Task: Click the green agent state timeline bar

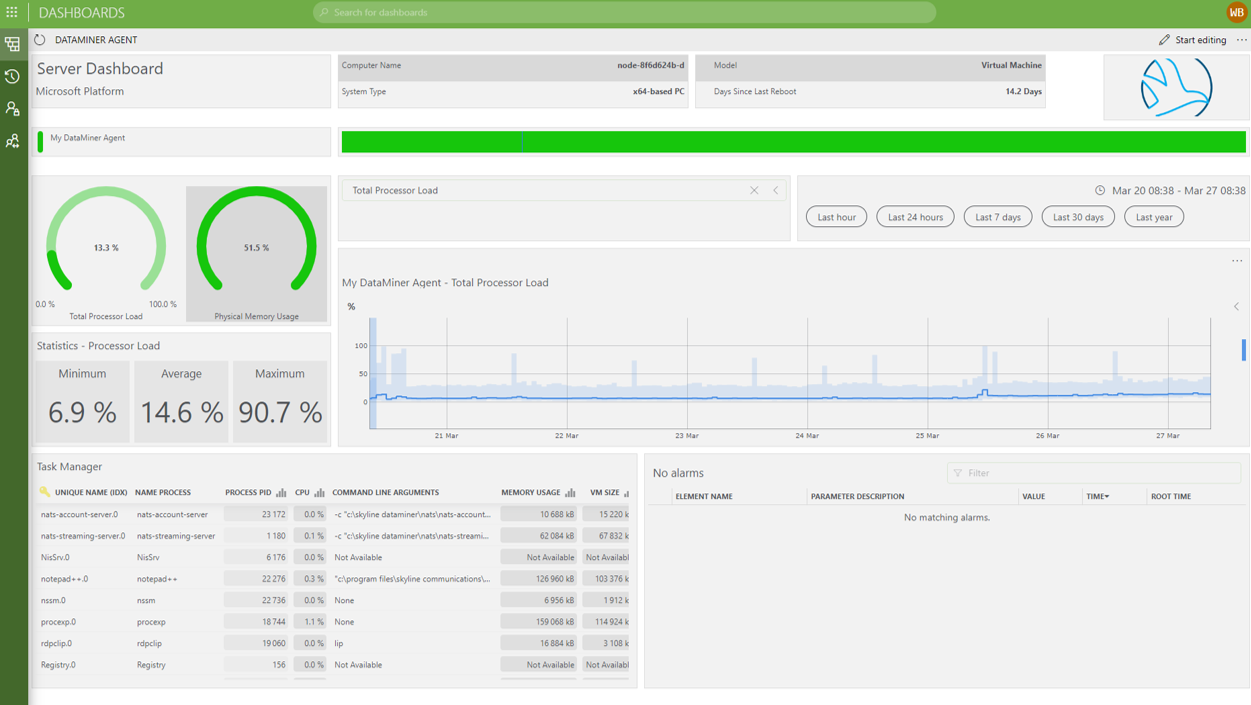Action: [x=794, y=142]
